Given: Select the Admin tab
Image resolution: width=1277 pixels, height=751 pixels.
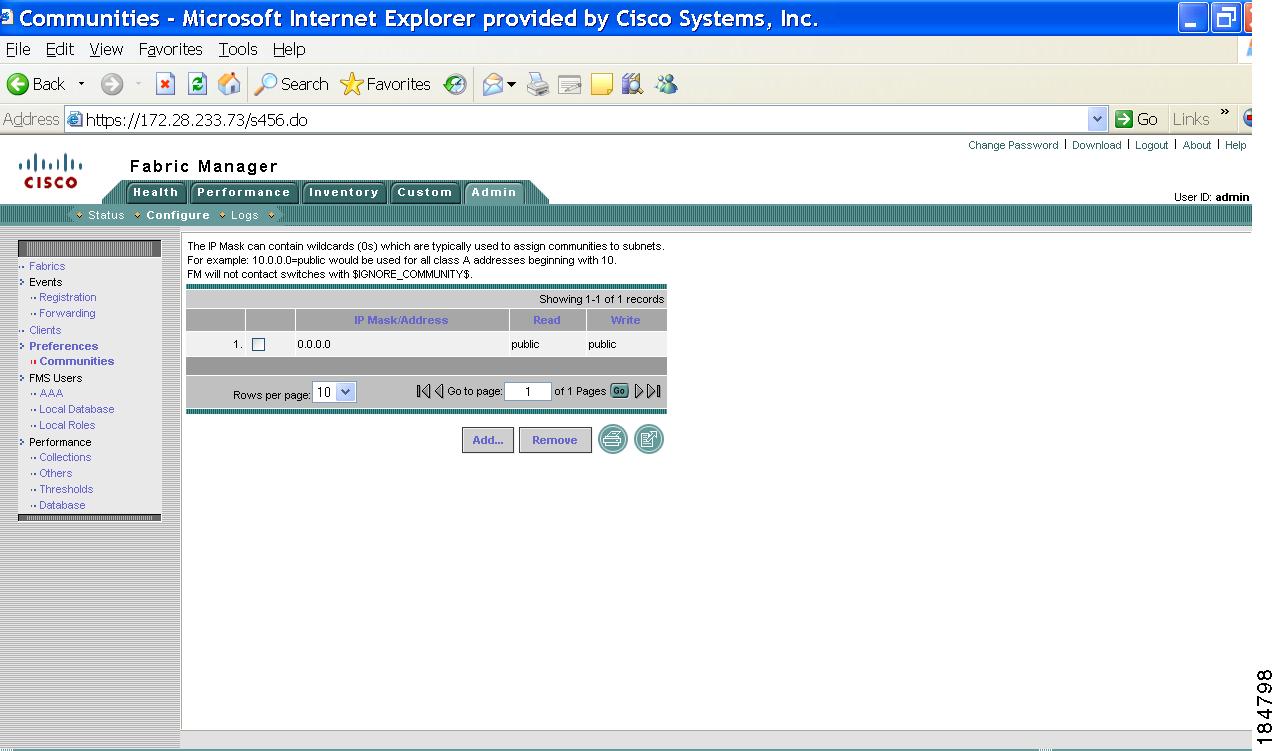Looking at the screenshot, I should coord(494,192).
